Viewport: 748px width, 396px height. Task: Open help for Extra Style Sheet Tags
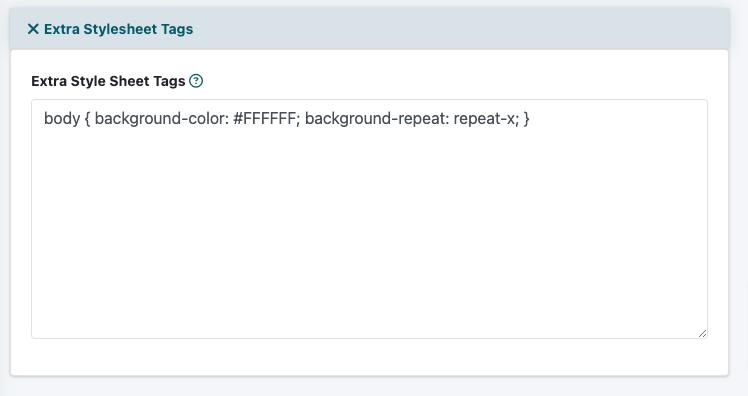pyautogui.click(x=196, y=81)
